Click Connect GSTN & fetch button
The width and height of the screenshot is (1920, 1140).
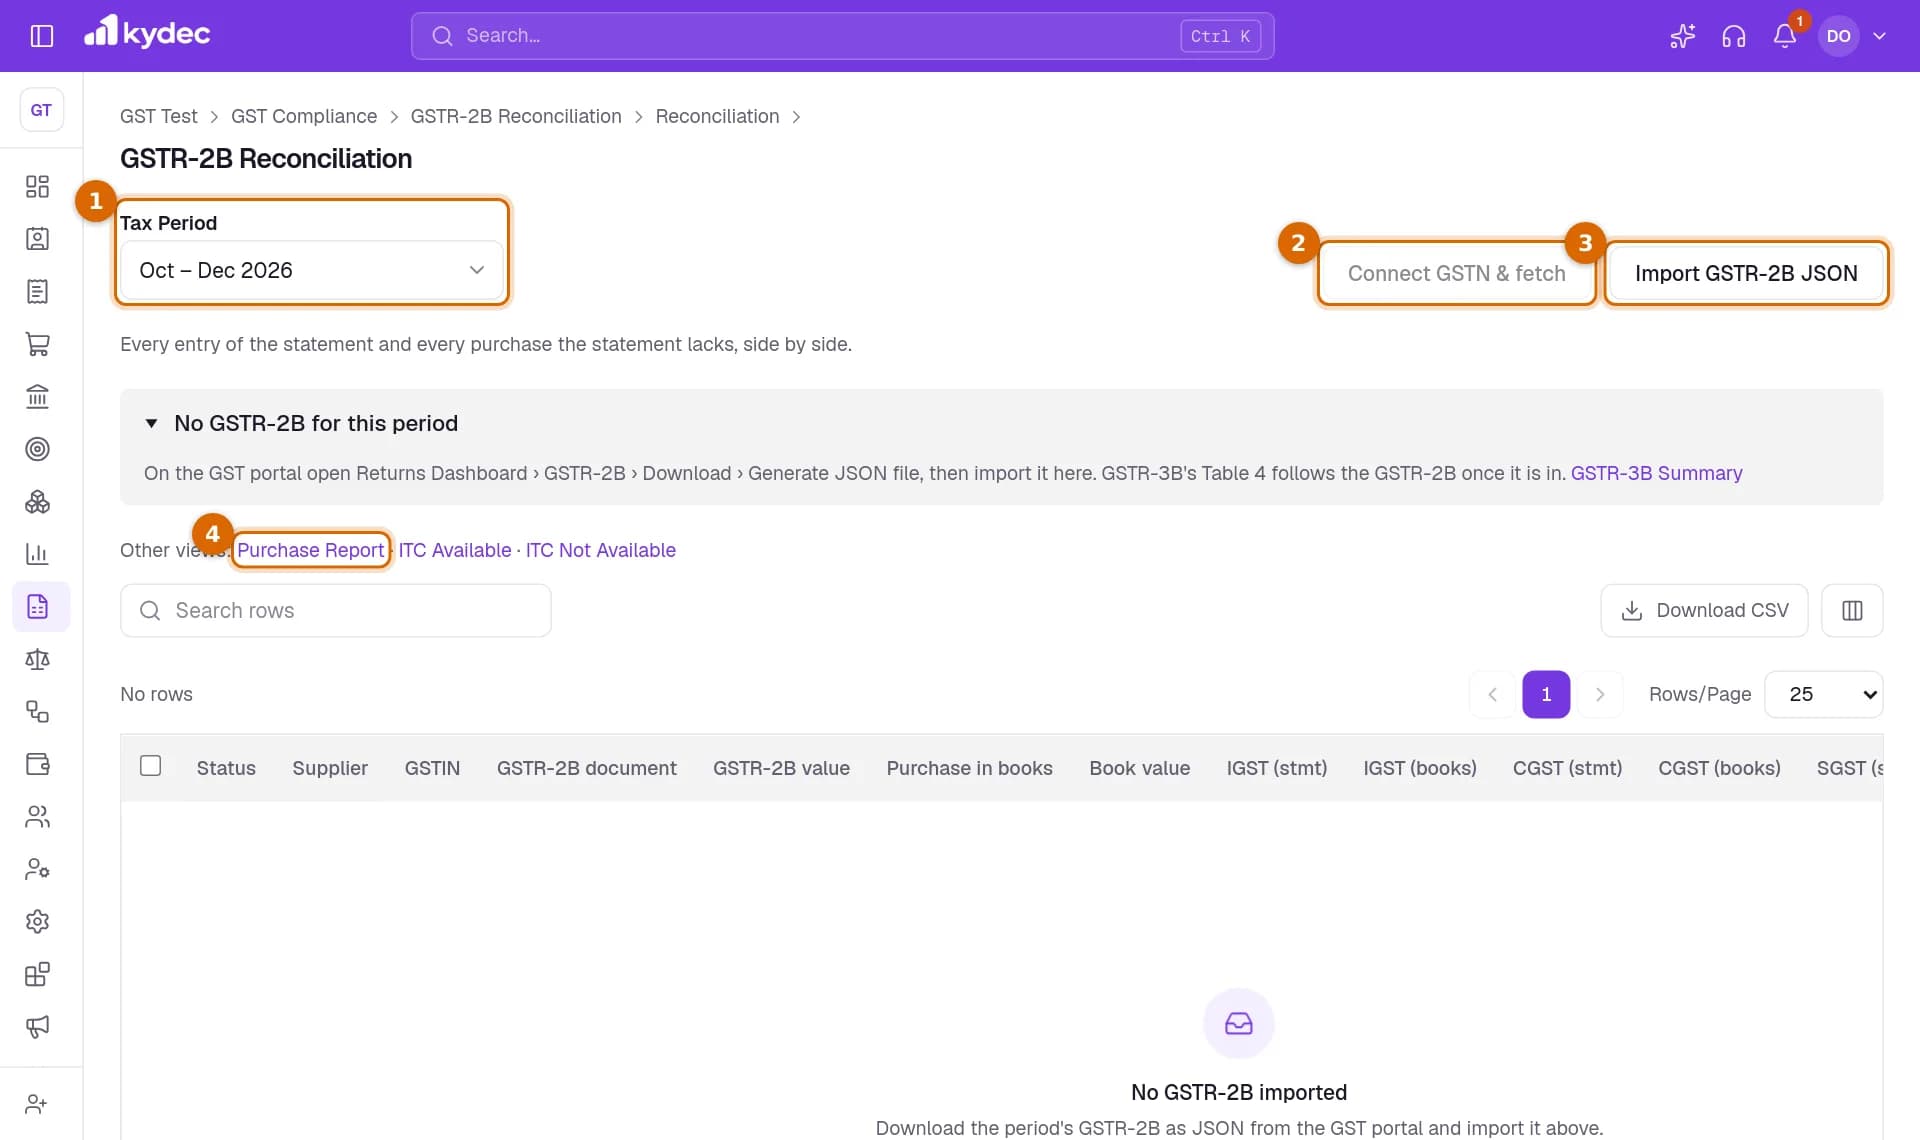[x=1456, y=273]
